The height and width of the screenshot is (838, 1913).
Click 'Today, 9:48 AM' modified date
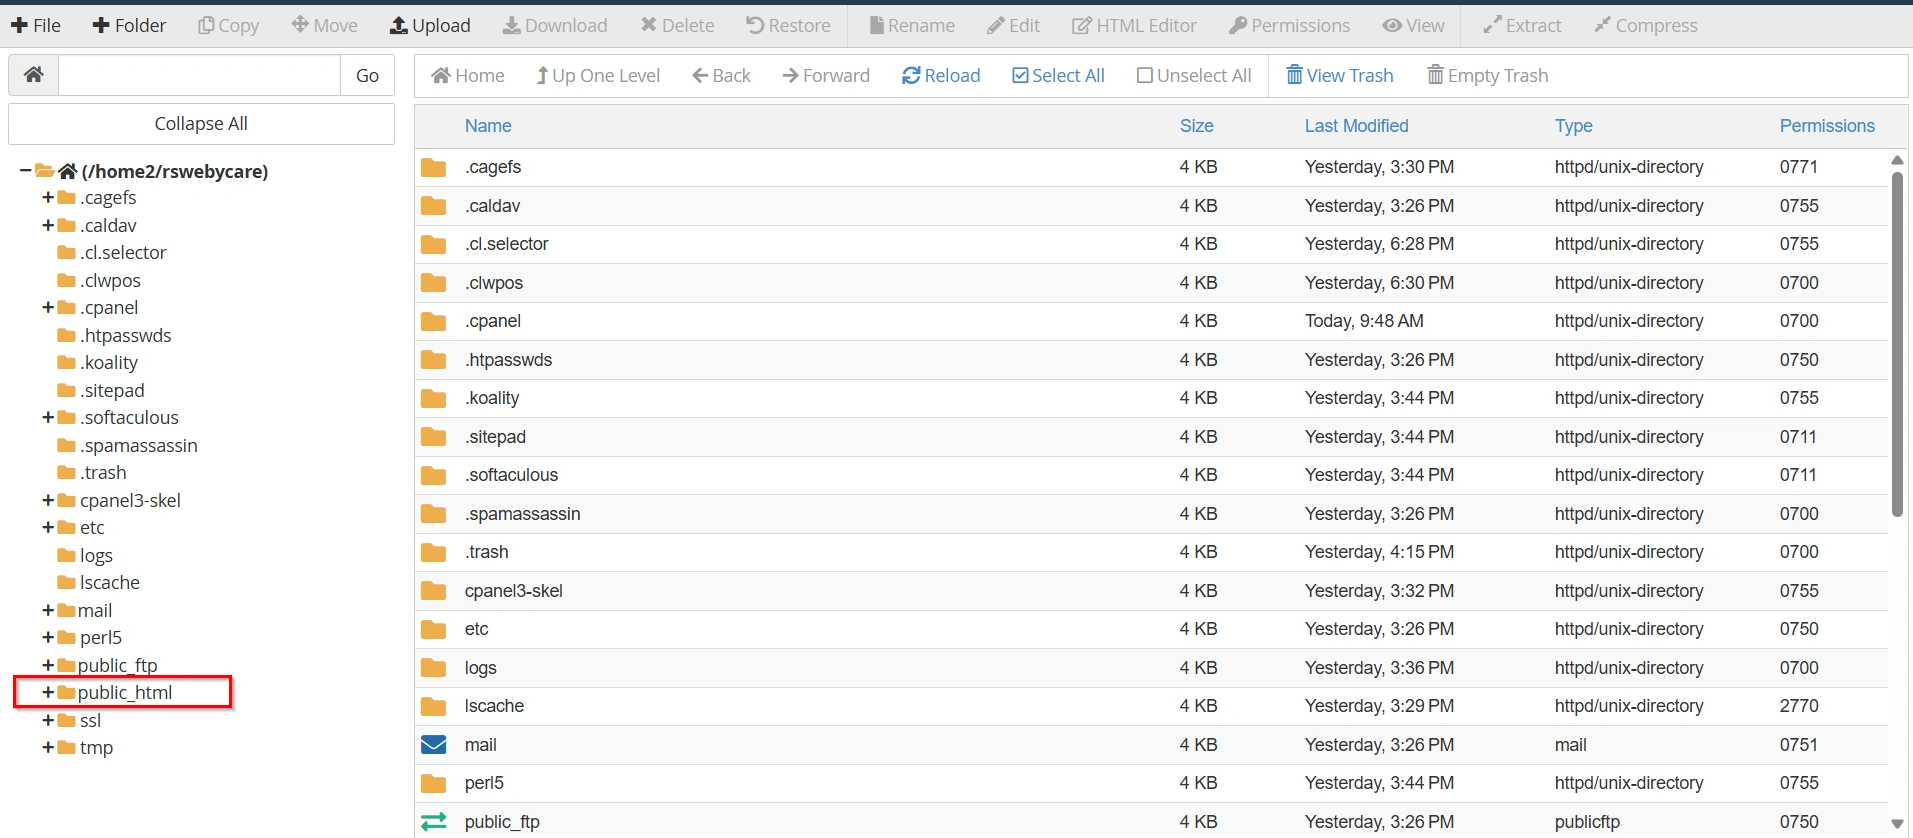tap(1364, 321)
